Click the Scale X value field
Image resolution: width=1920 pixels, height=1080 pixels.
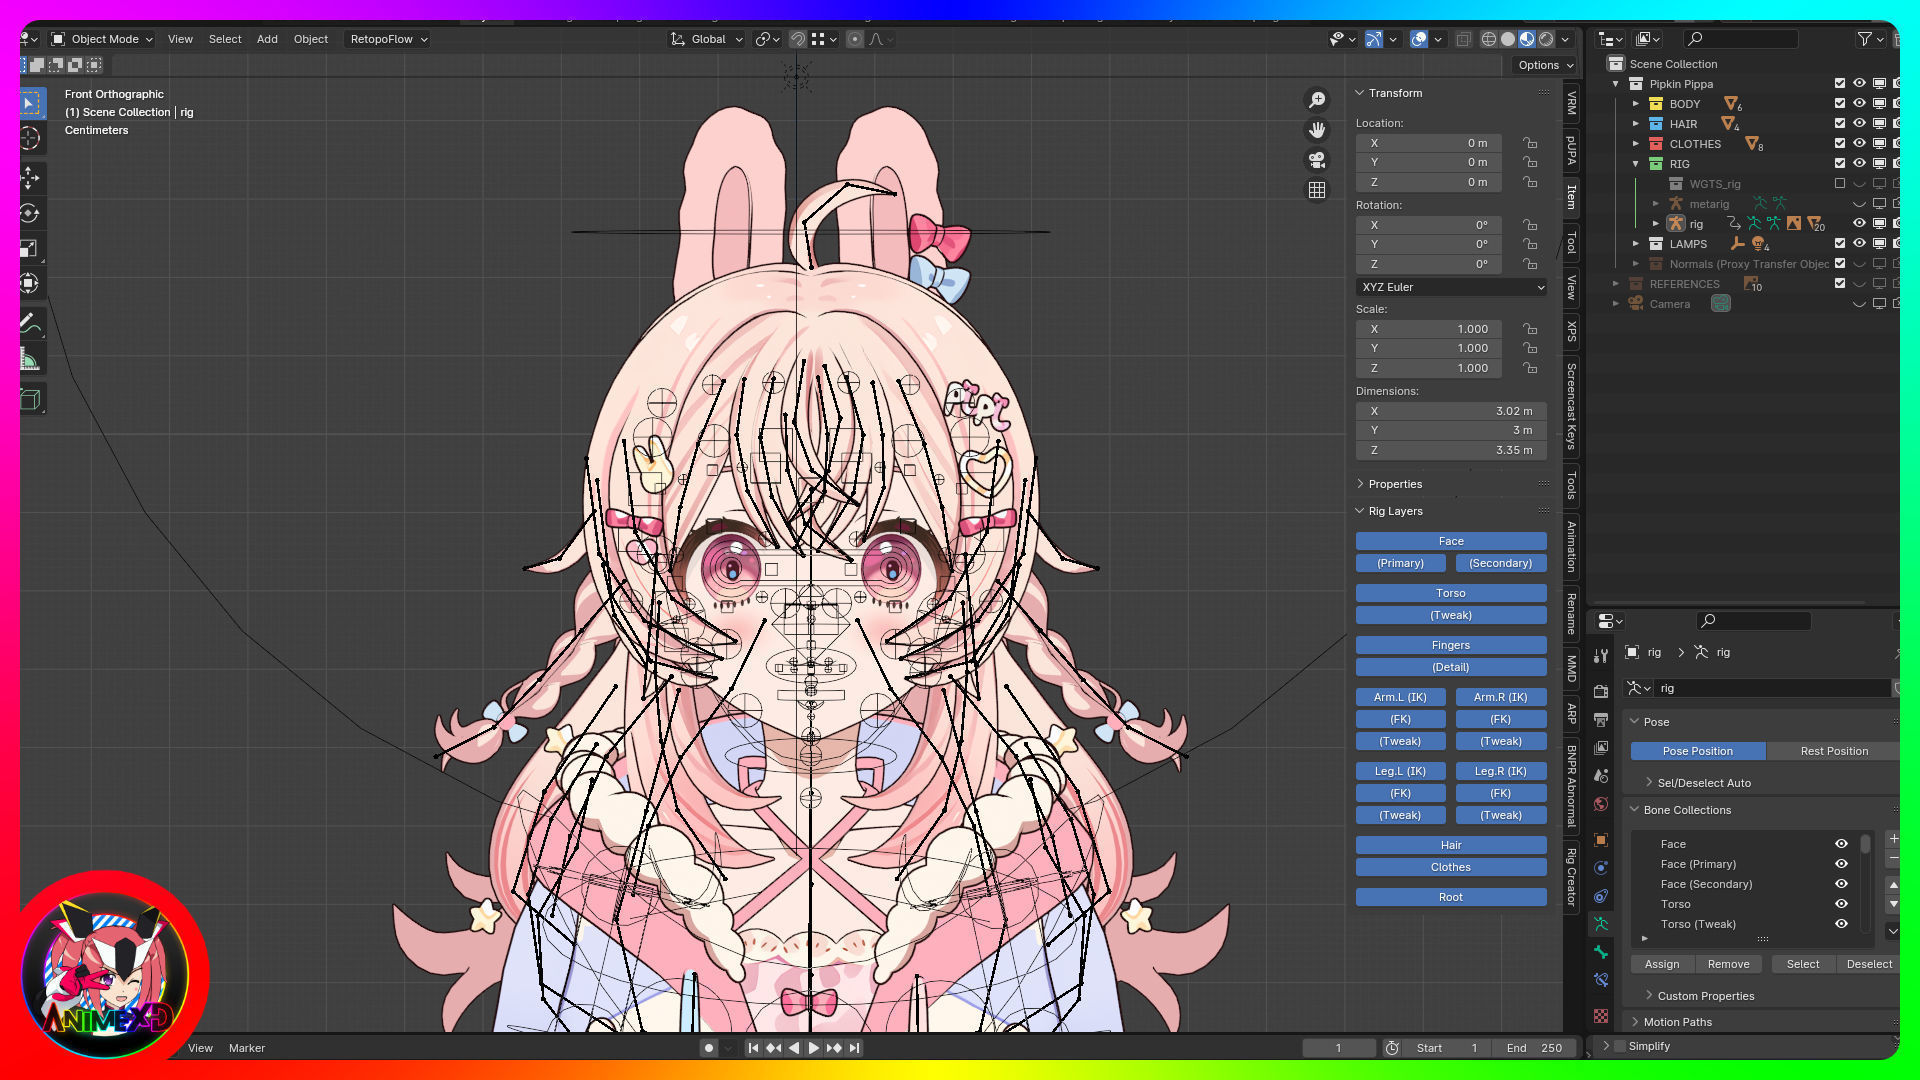click(1429, 329)
